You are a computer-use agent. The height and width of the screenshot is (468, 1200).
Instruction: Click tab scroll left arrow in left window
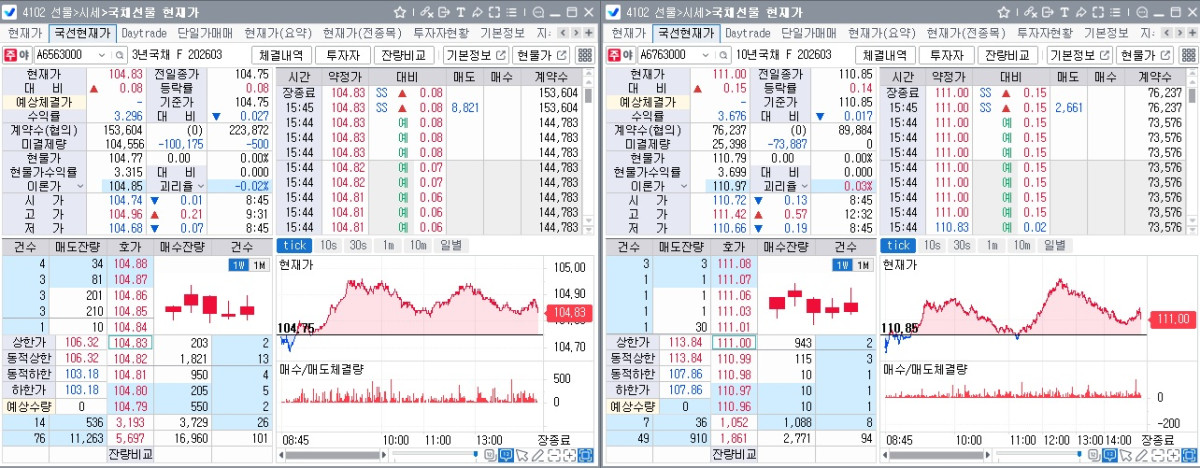561,33
